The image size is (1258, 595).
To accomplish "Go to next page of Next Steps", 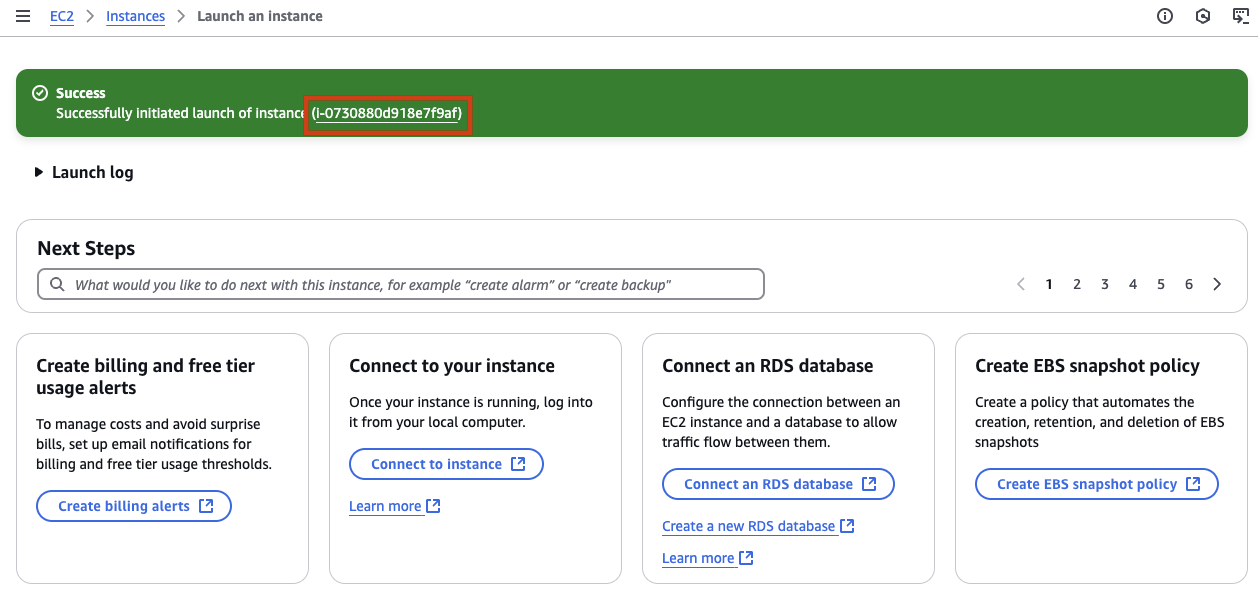I will [1217, 284].
